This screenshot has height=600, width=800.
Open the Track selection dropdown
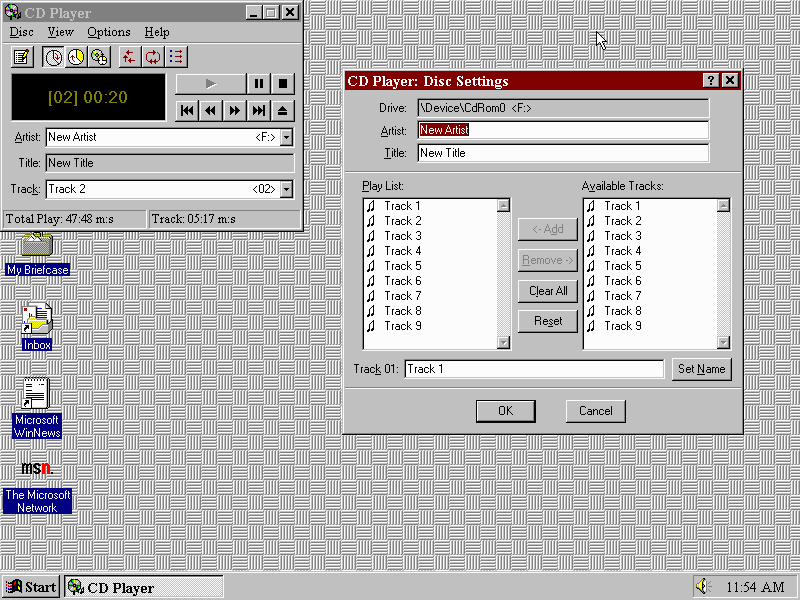tap(287, 189)
